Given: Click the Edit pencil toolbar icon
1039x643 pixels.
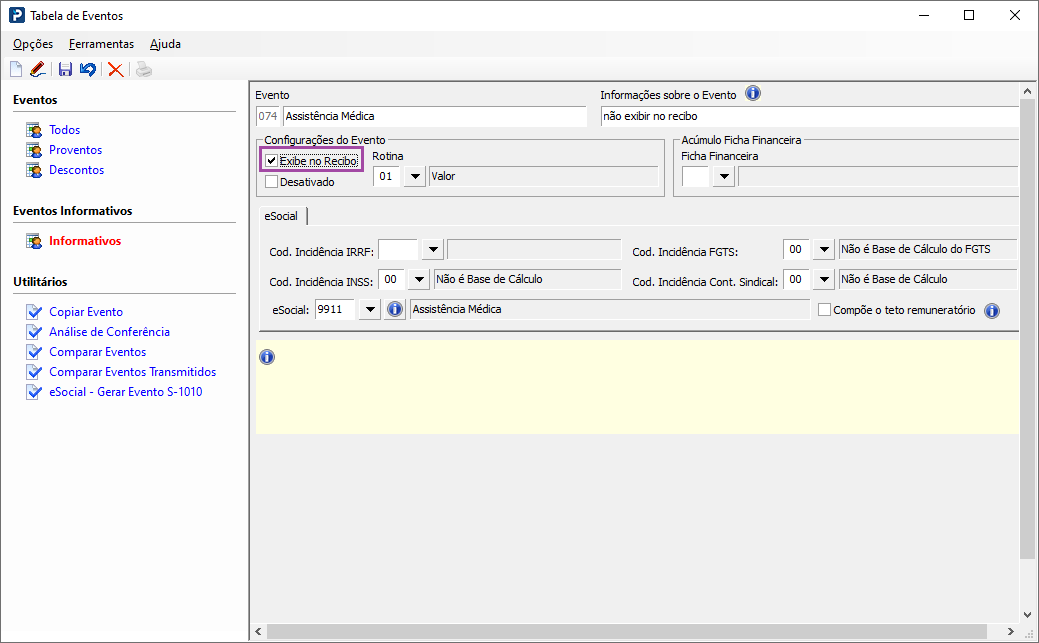Looking at the screenshot, I should tap(38, 69).
